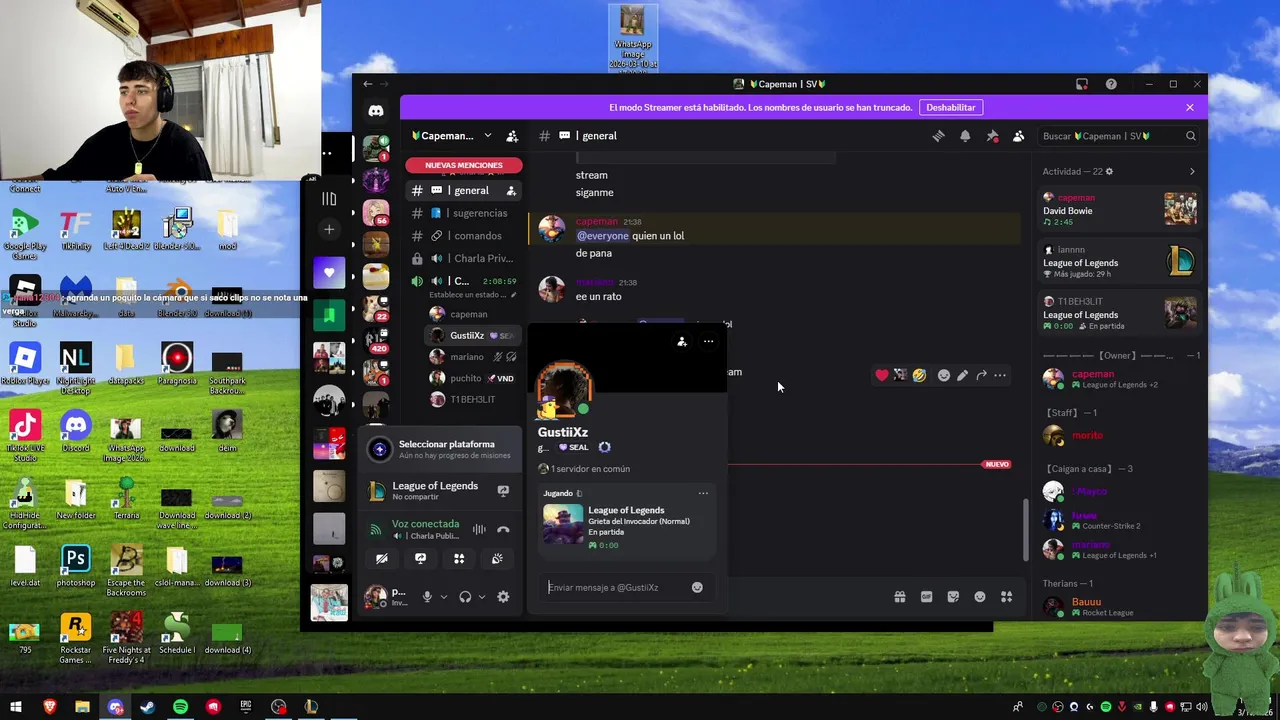
Task: Open the Threads icon in channel header
Action: pos(938,136)
